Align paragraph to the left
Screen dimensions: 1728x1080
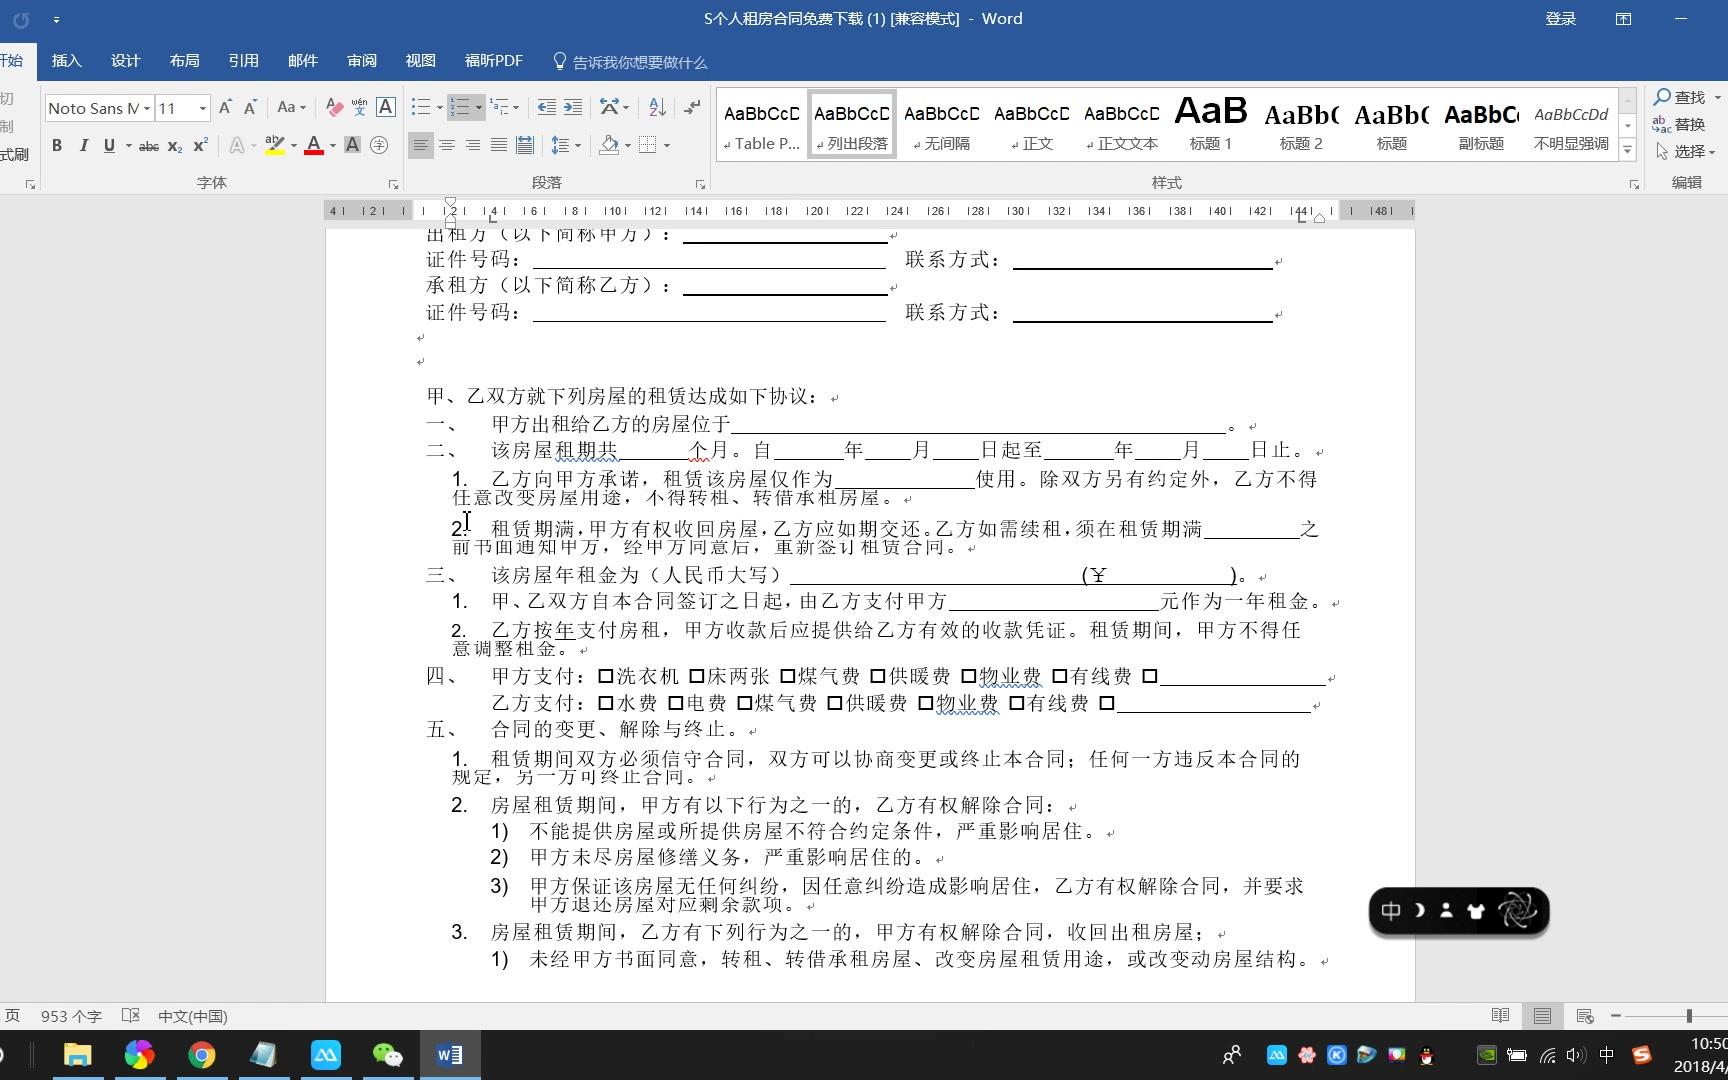tap(421, 145)
